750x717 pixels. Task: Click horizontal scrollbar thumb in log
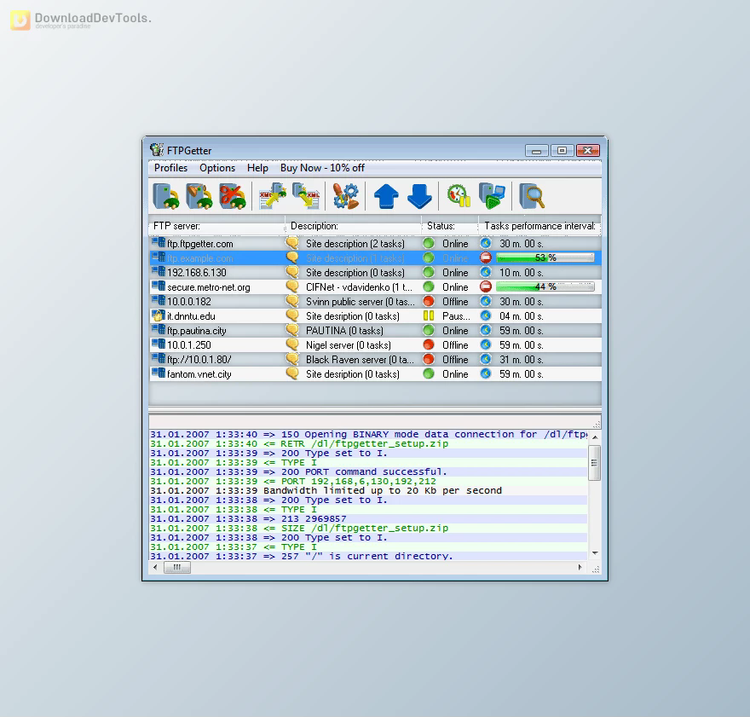[x=177, y=567]
